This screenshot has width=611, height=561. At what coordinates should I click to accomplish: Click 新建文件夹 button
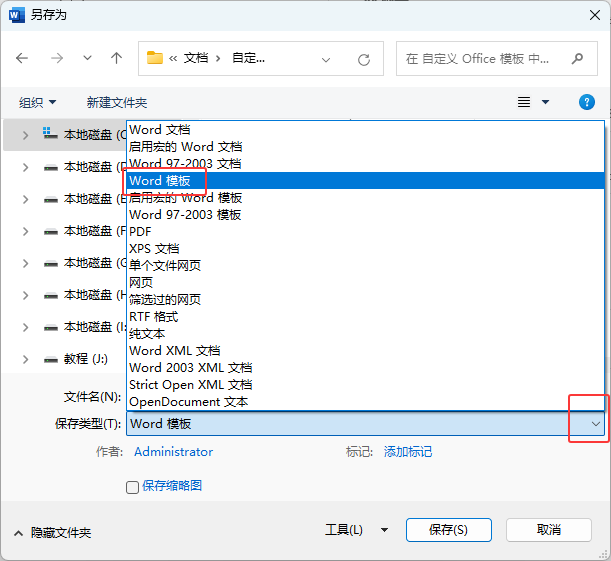(x=117, y=102)
